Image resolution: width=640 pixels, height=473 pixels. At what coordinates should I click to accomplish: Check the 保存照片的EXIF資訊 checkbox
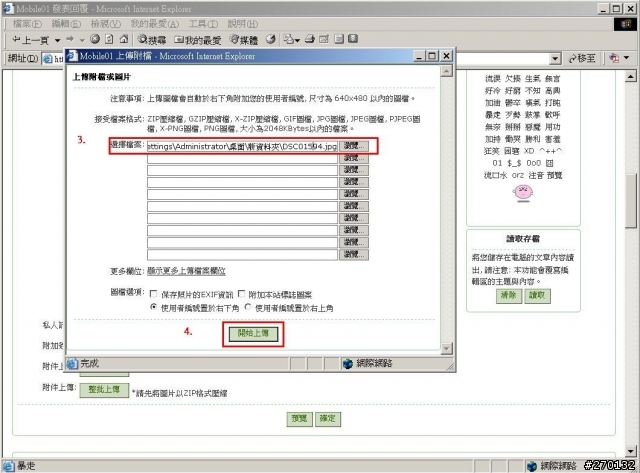point(153,294)
